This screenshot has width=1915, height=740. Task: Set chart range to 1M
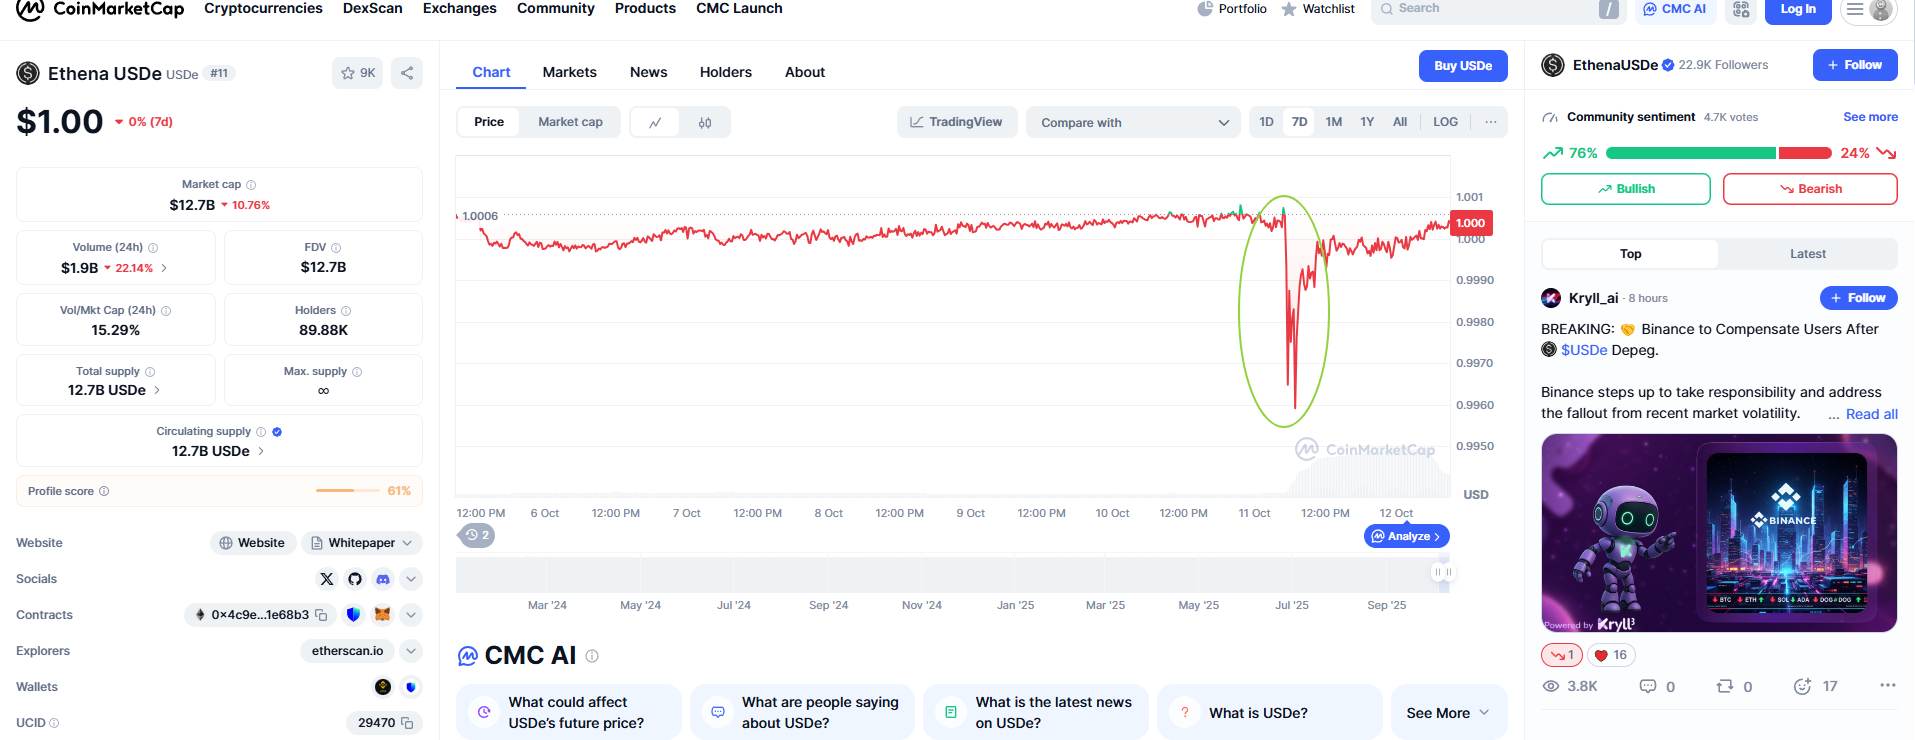pos(1333,122)
